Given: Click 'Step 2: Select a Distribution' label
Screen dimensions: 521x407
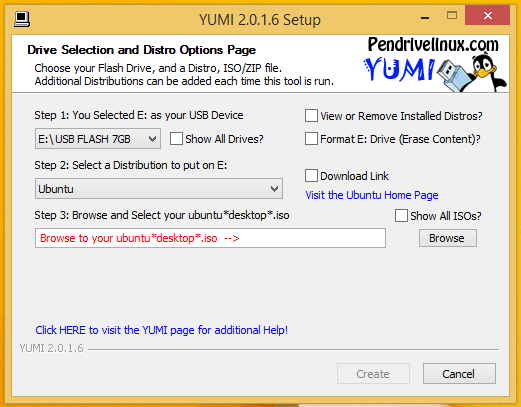Looking at the screenshot, I should point(131,165).
